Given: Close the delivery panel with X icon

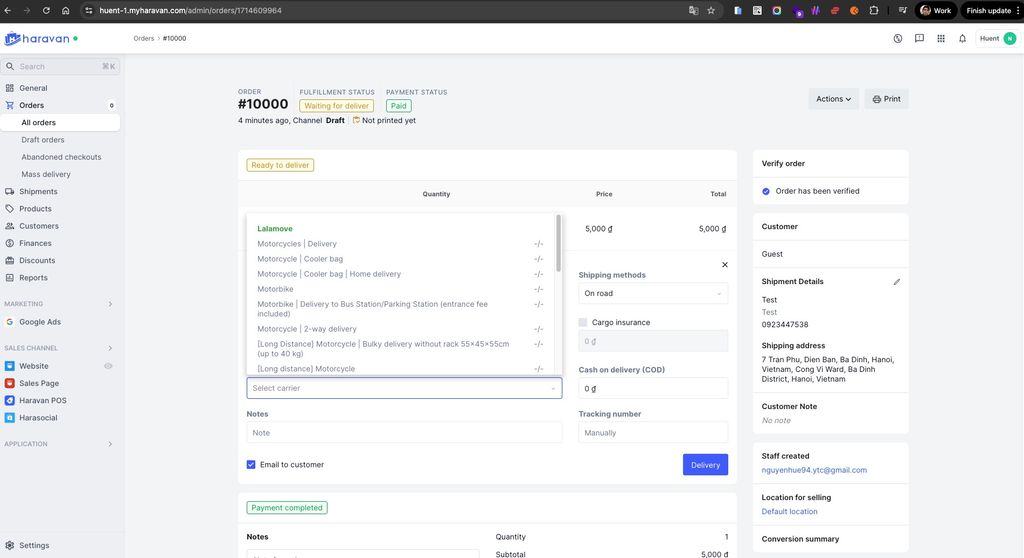Looking at the screenshot, I should click(725, 265).
